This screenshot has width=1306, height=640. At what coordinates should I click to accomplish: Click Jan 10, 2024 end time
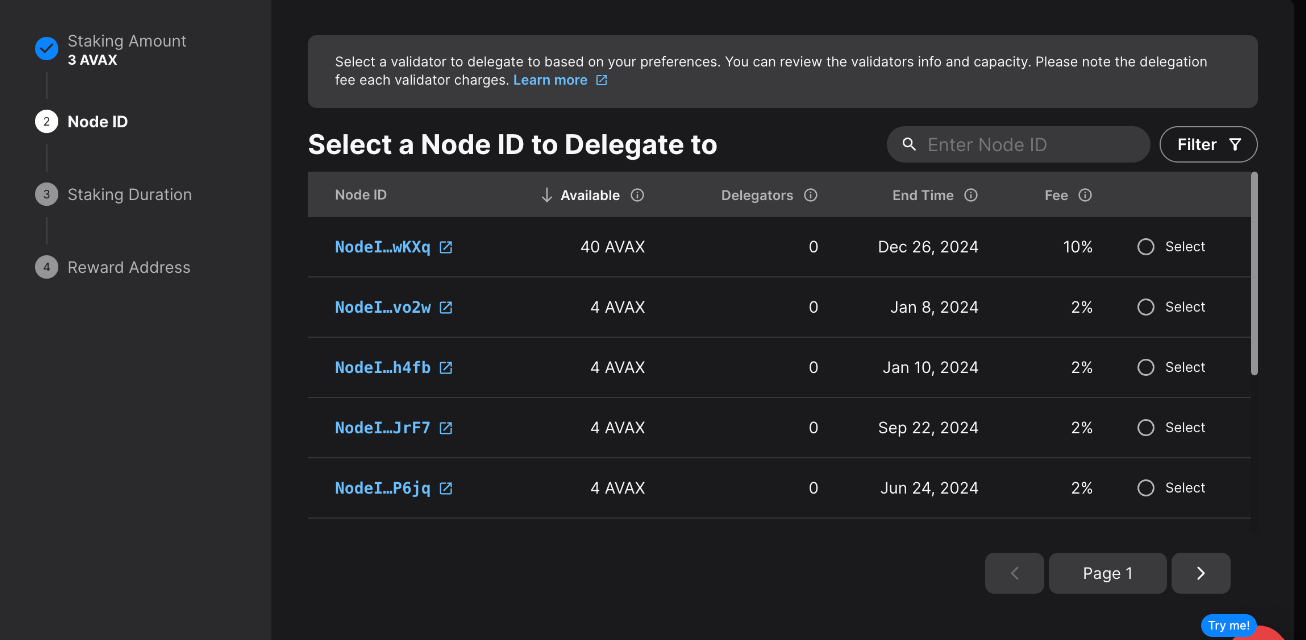931,367
